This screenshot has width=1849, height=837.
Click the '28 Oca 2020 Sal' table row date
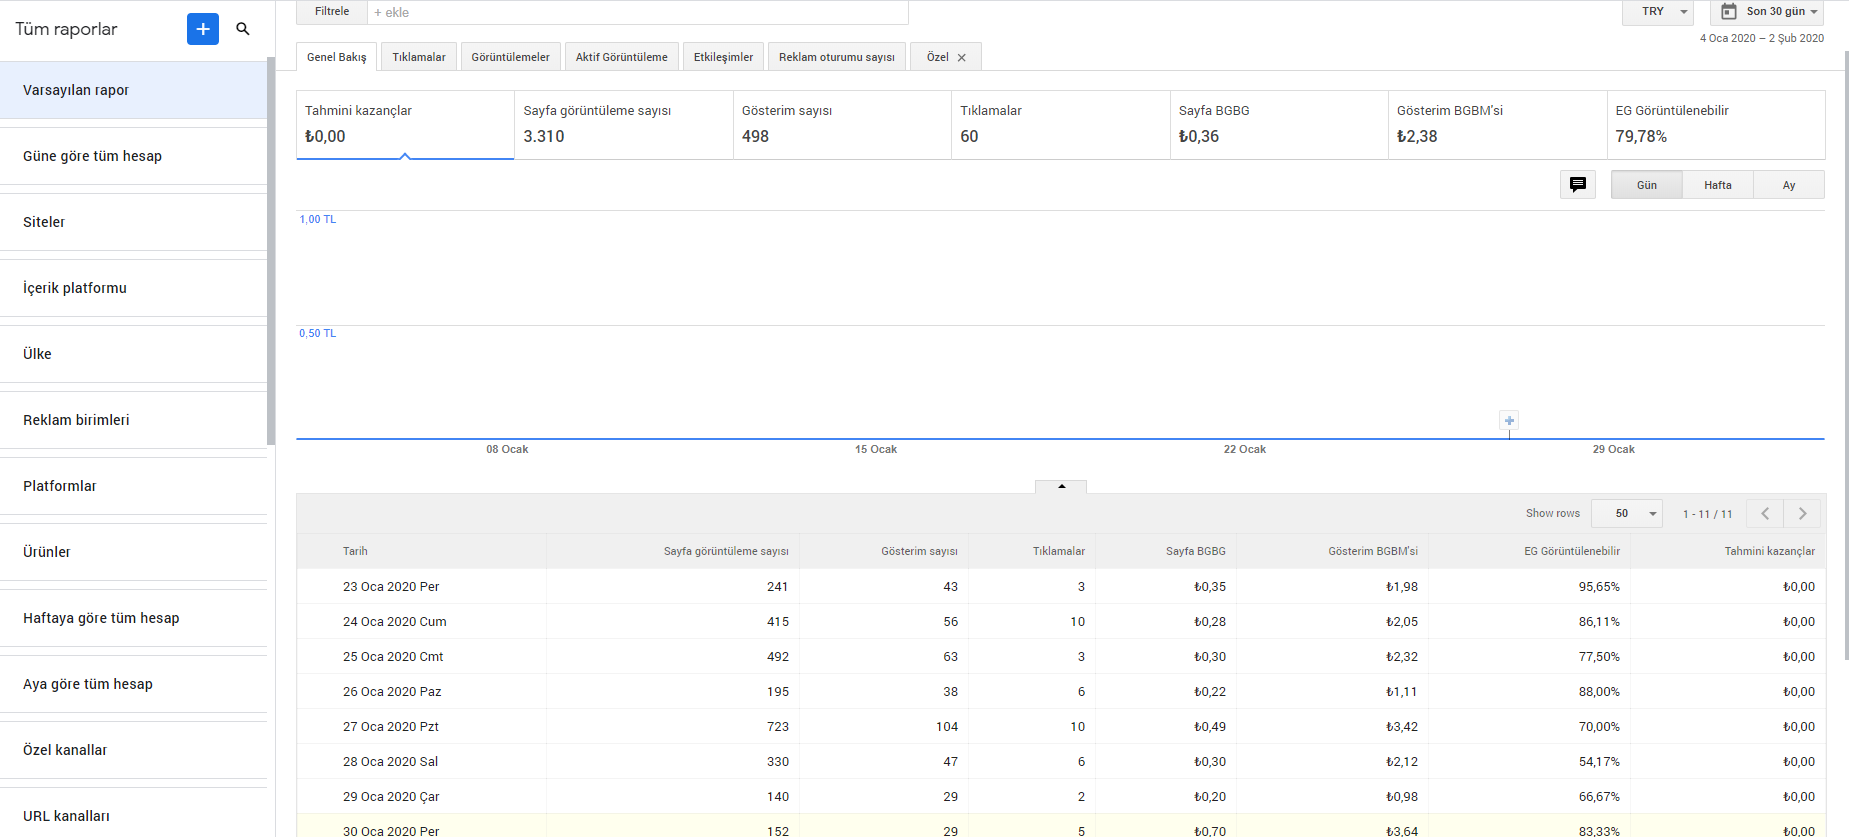click(x=391, y=762)
